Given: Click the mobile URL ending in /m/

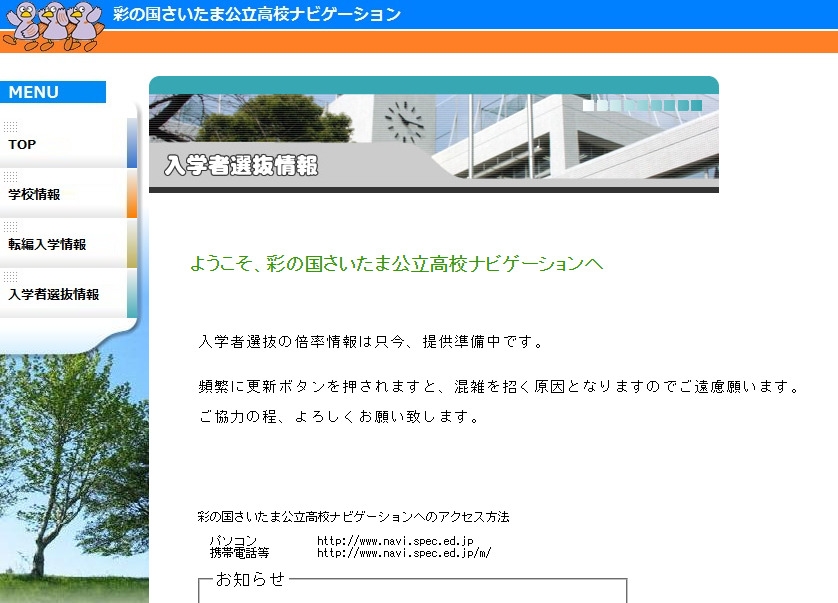Looking at the screenshot, I should click(x=404, y=553).
